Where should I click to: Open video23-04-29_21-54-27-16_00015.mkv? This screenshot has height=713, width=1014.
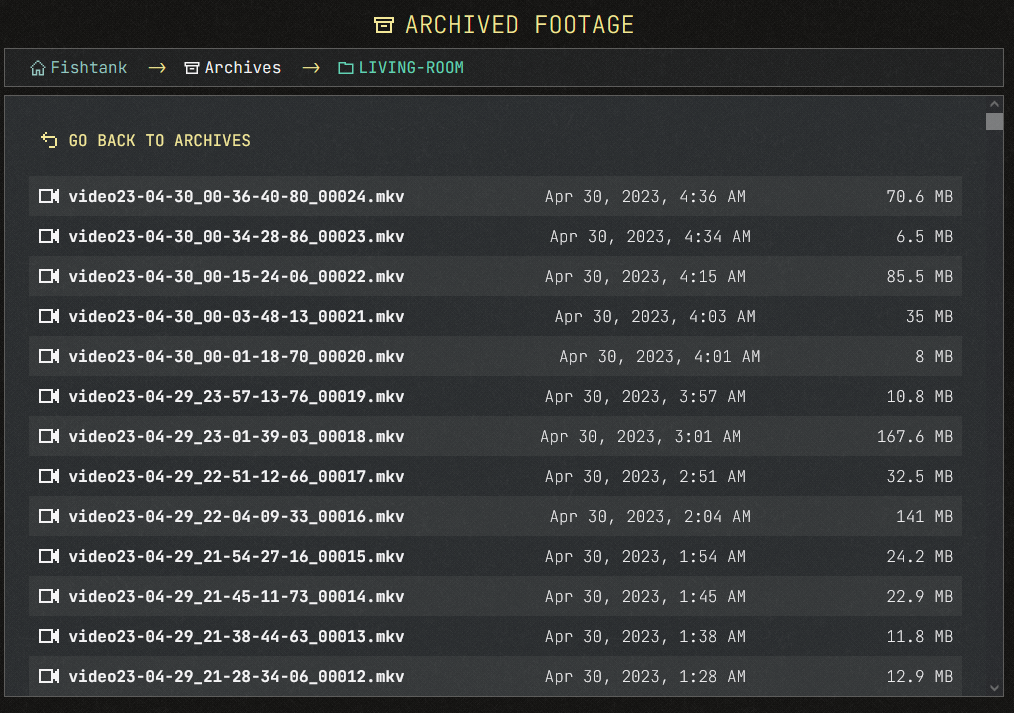coord(236,557)
